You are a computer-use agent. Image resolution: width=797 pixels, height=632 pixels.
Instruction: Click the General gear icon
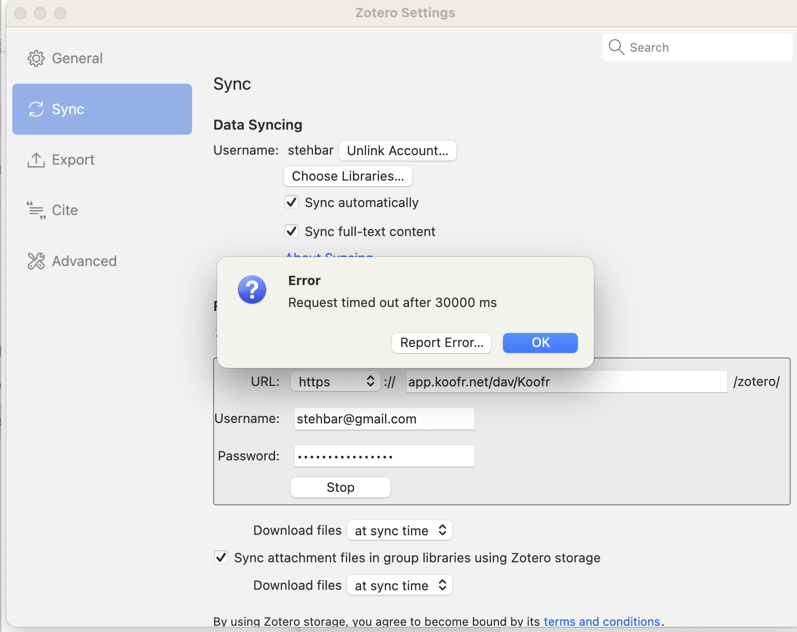36,58
